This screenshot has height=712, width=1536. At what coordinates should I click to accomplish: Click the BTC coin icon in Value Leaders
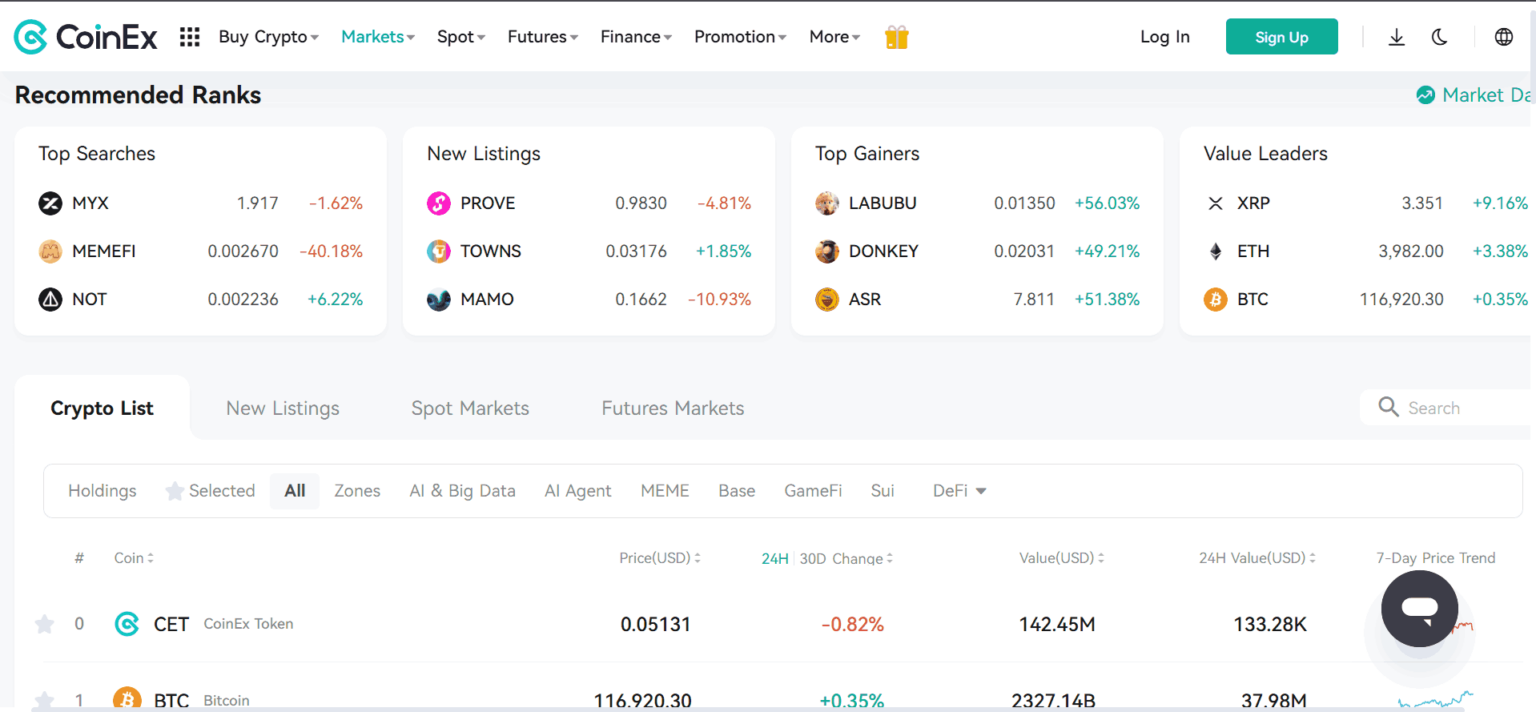(x=1214, y=299)
